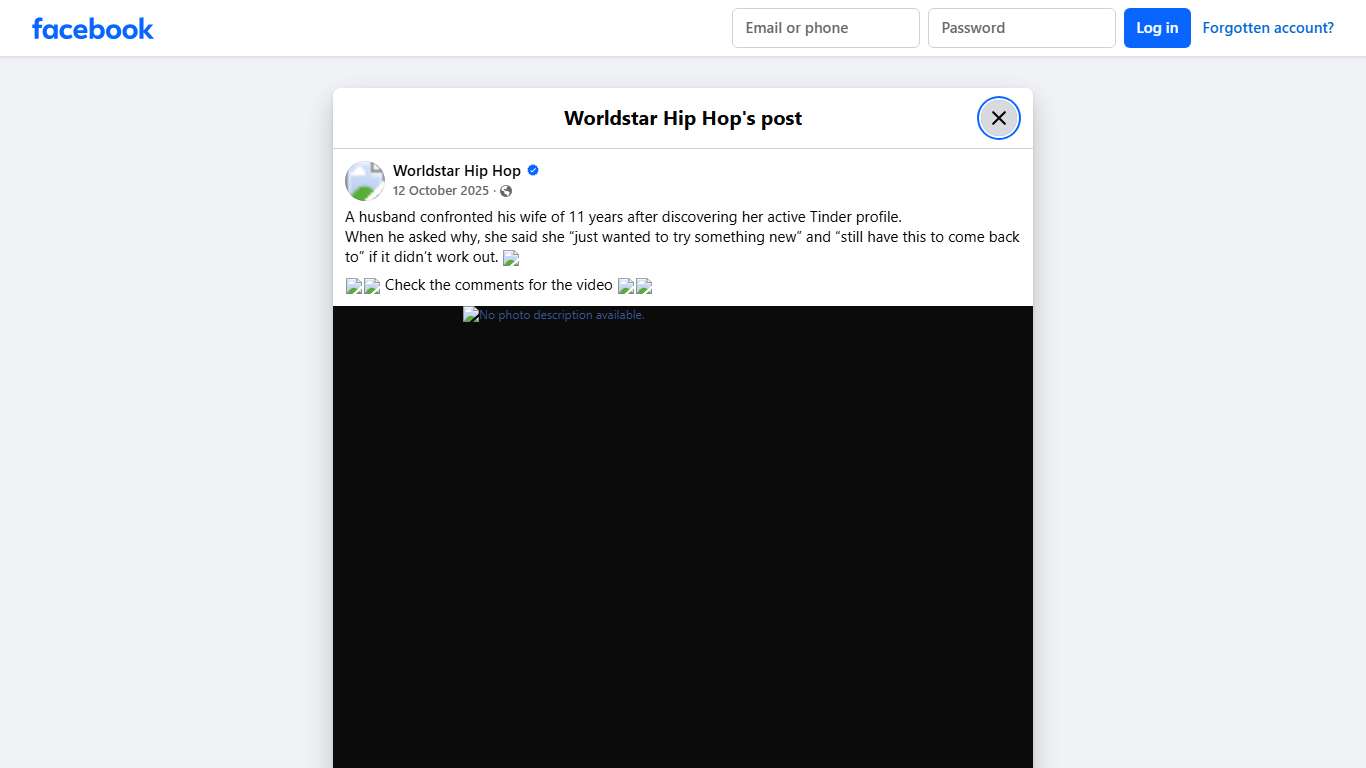This screenshot has height=768, width=1366.
Task: Open the Worldstar Hip Hop page link
Action: point(456,170)
